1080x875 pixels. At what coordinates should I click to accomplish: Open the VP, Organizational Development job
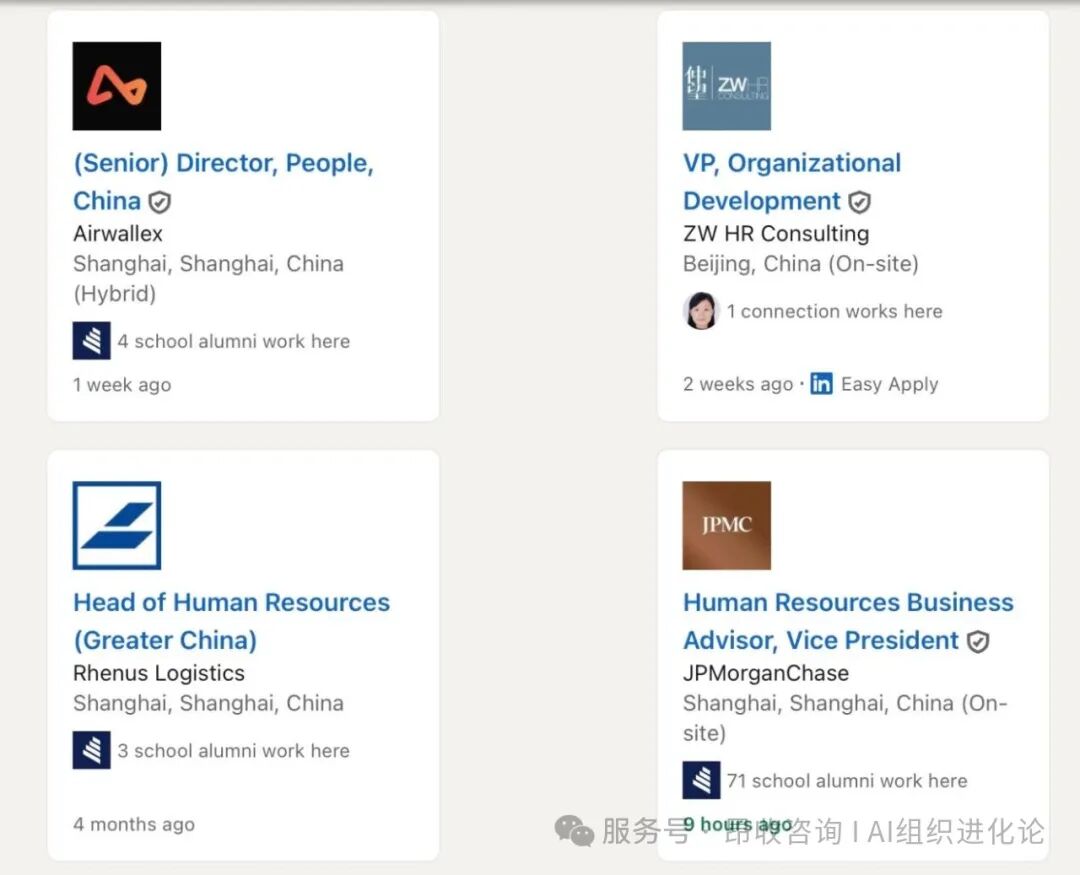coord(791,164)
